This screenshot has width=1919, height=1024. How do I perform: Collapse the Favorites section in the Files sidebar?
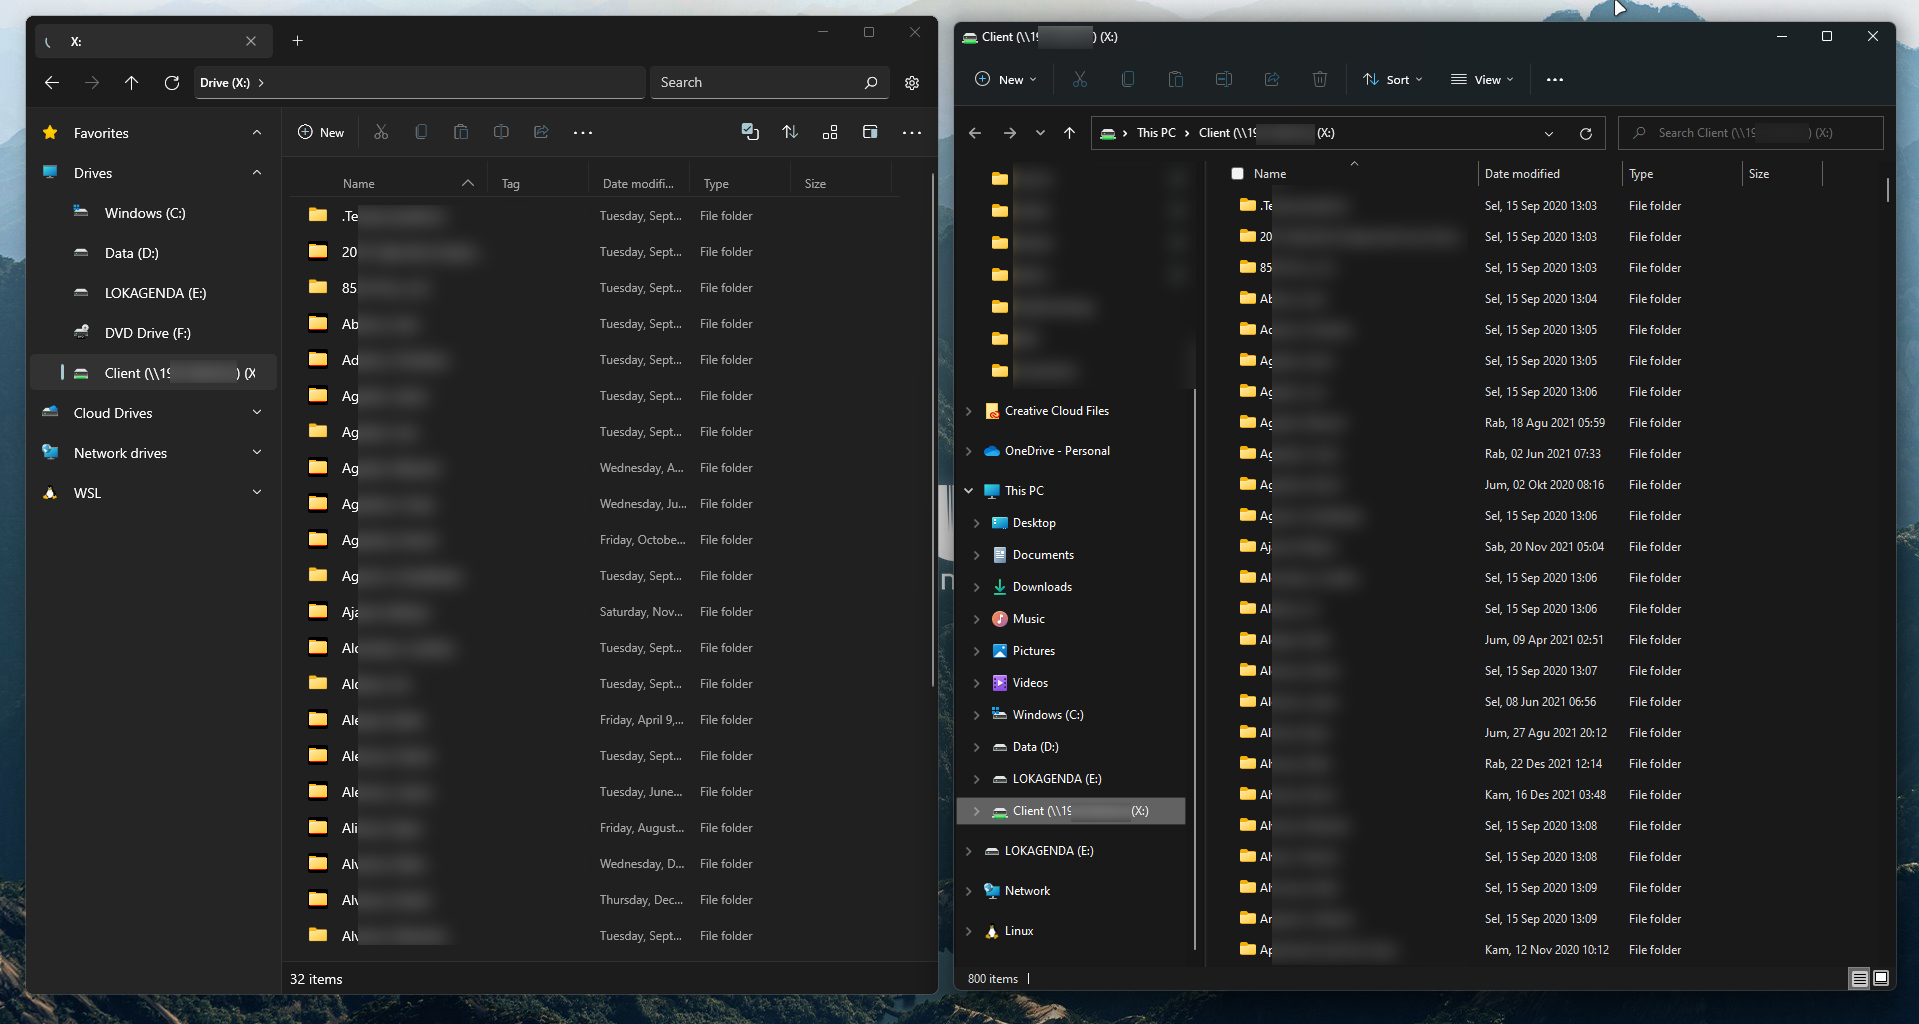pos(257,133)
